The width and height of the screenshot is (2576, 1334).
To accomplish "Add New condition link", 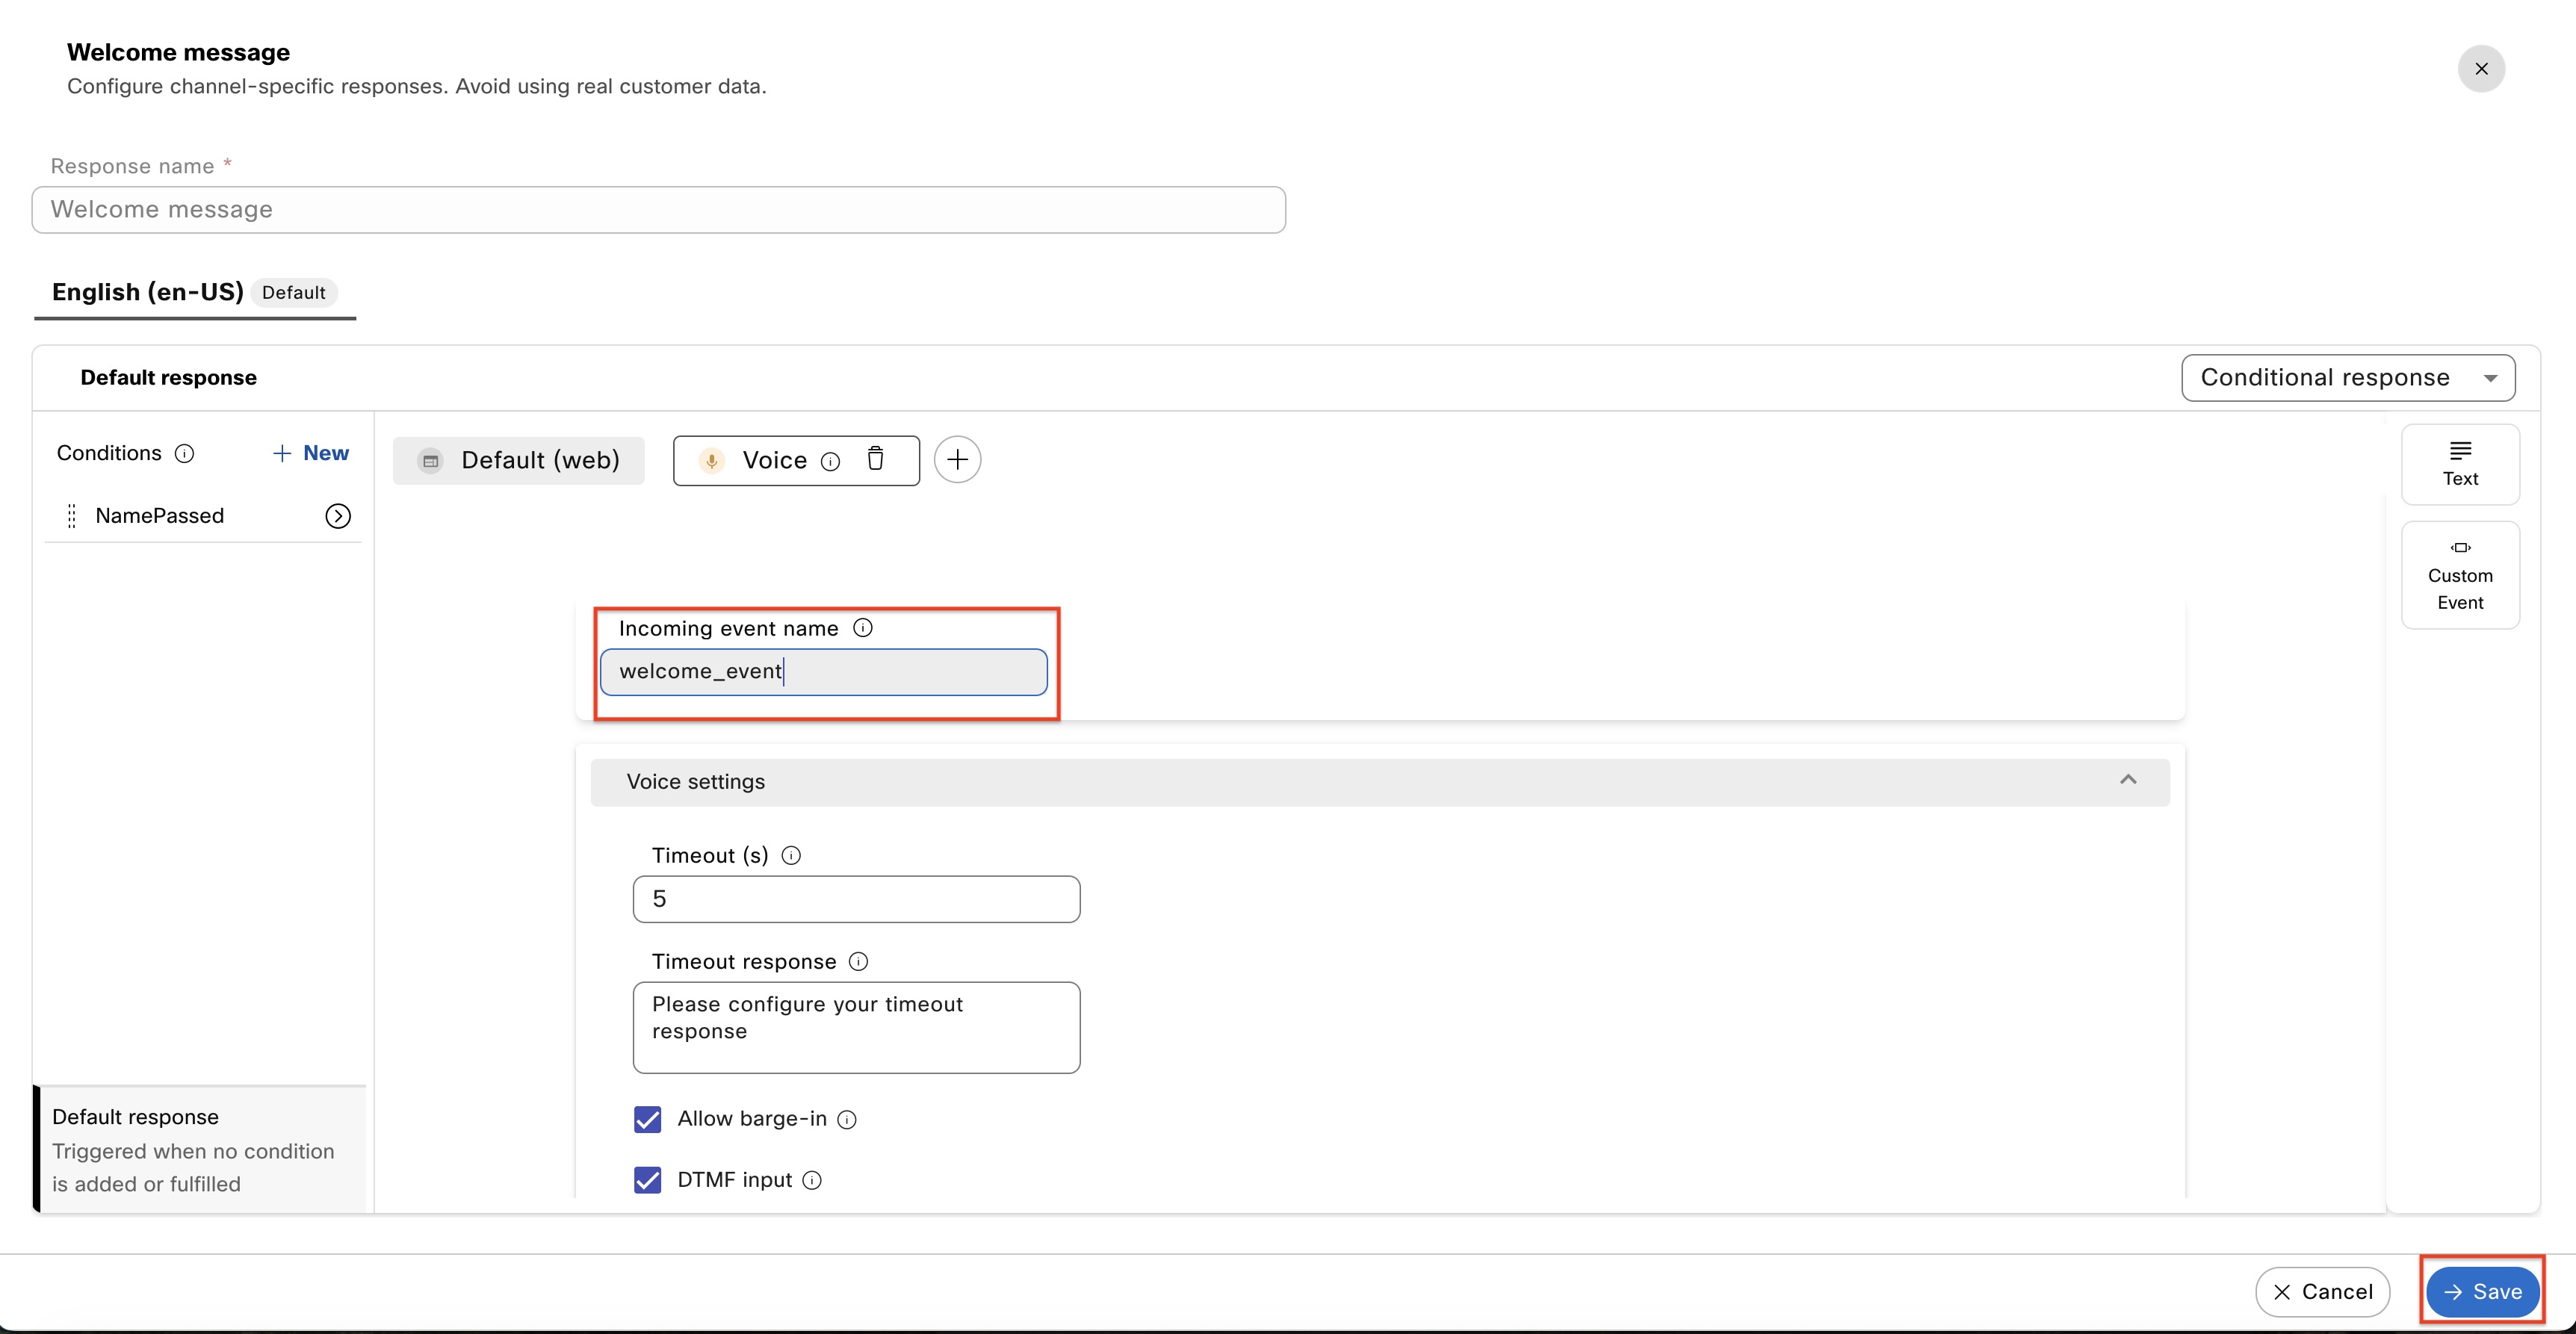I will 311,453.
